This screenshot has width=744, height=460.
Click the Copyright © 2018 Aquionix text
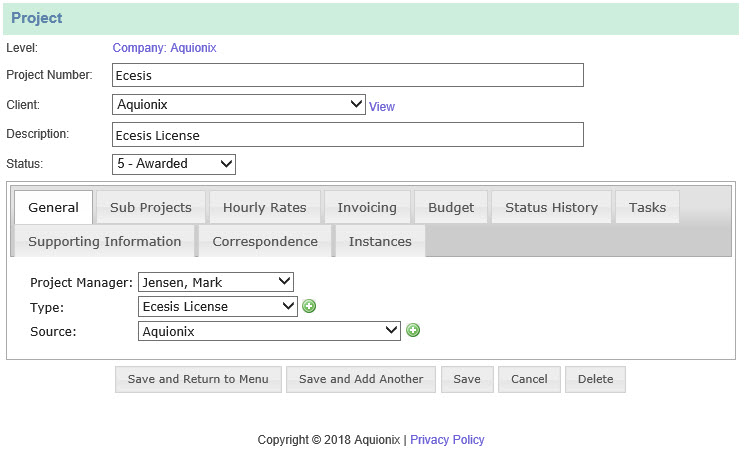pyautogui.click(x=329, y=440)
